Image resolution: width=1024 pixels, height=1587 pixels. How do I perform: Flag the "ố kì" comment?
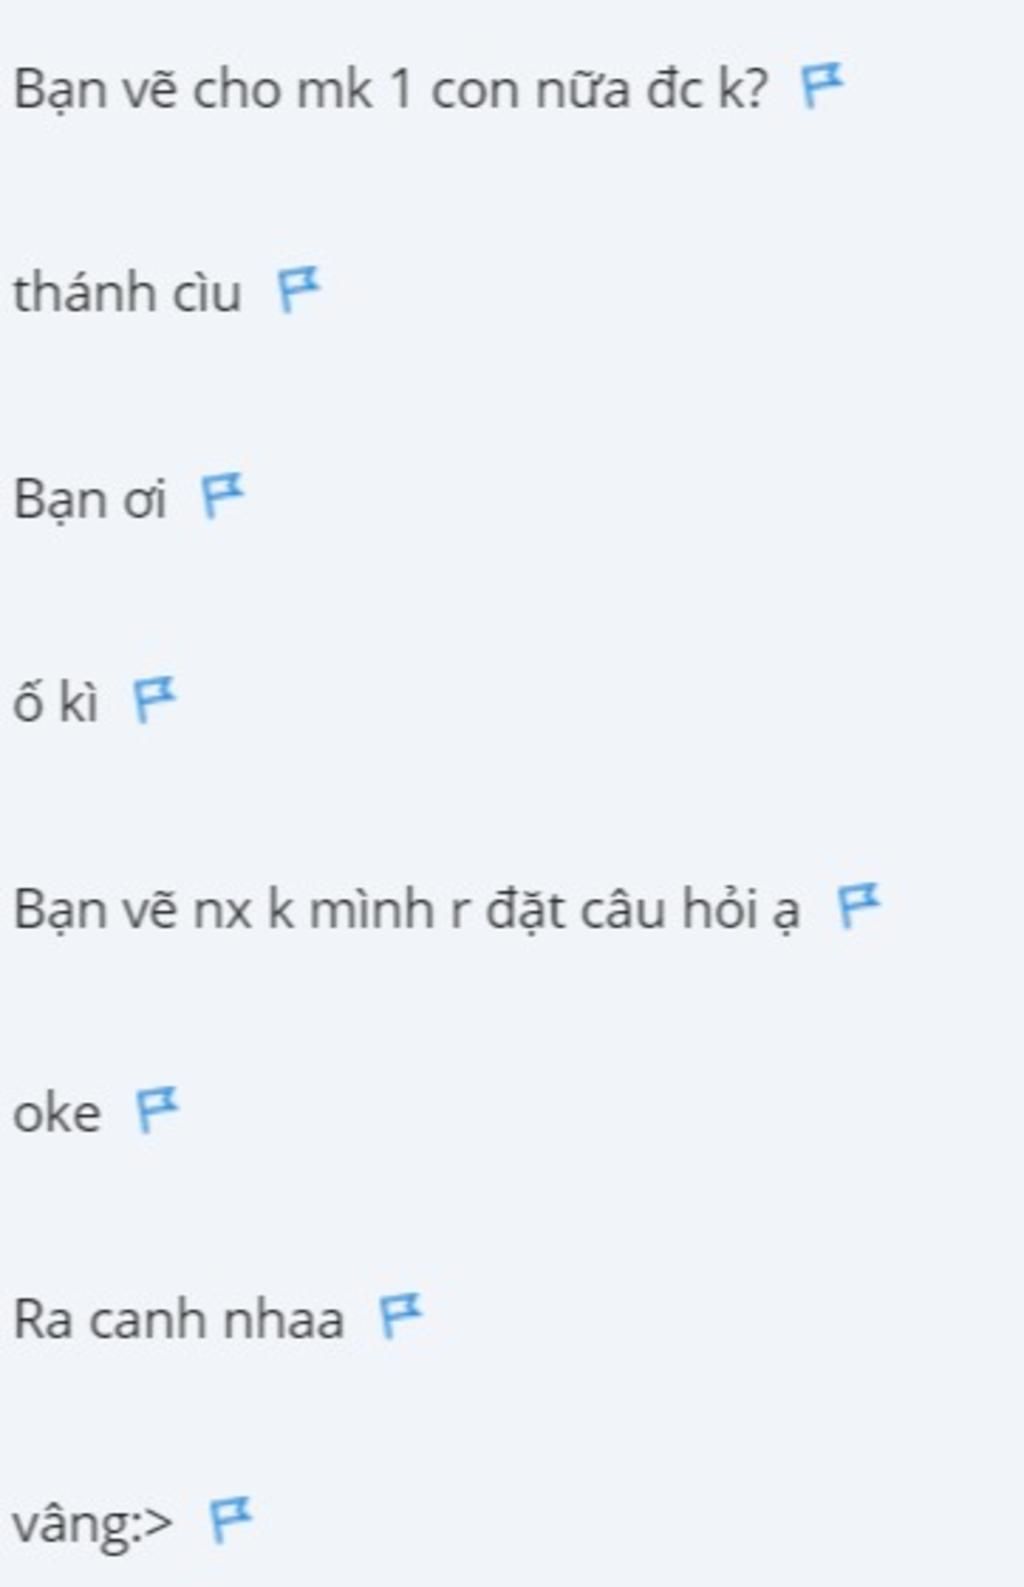tap(155, 699)
